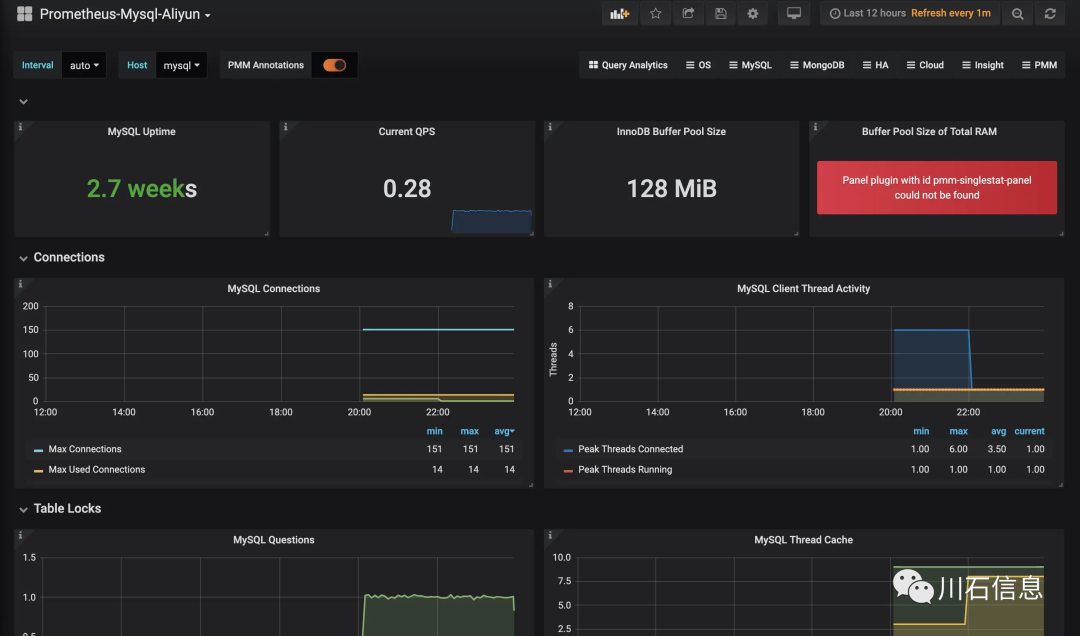Share the dashboard via share icon
Viewport: 1080px width, 636px height.
[x=688, y=13]
